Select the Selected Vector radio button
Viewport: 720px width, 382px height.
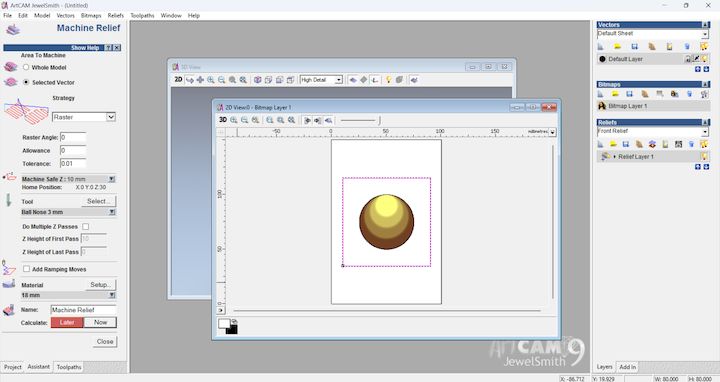[26, 82]
